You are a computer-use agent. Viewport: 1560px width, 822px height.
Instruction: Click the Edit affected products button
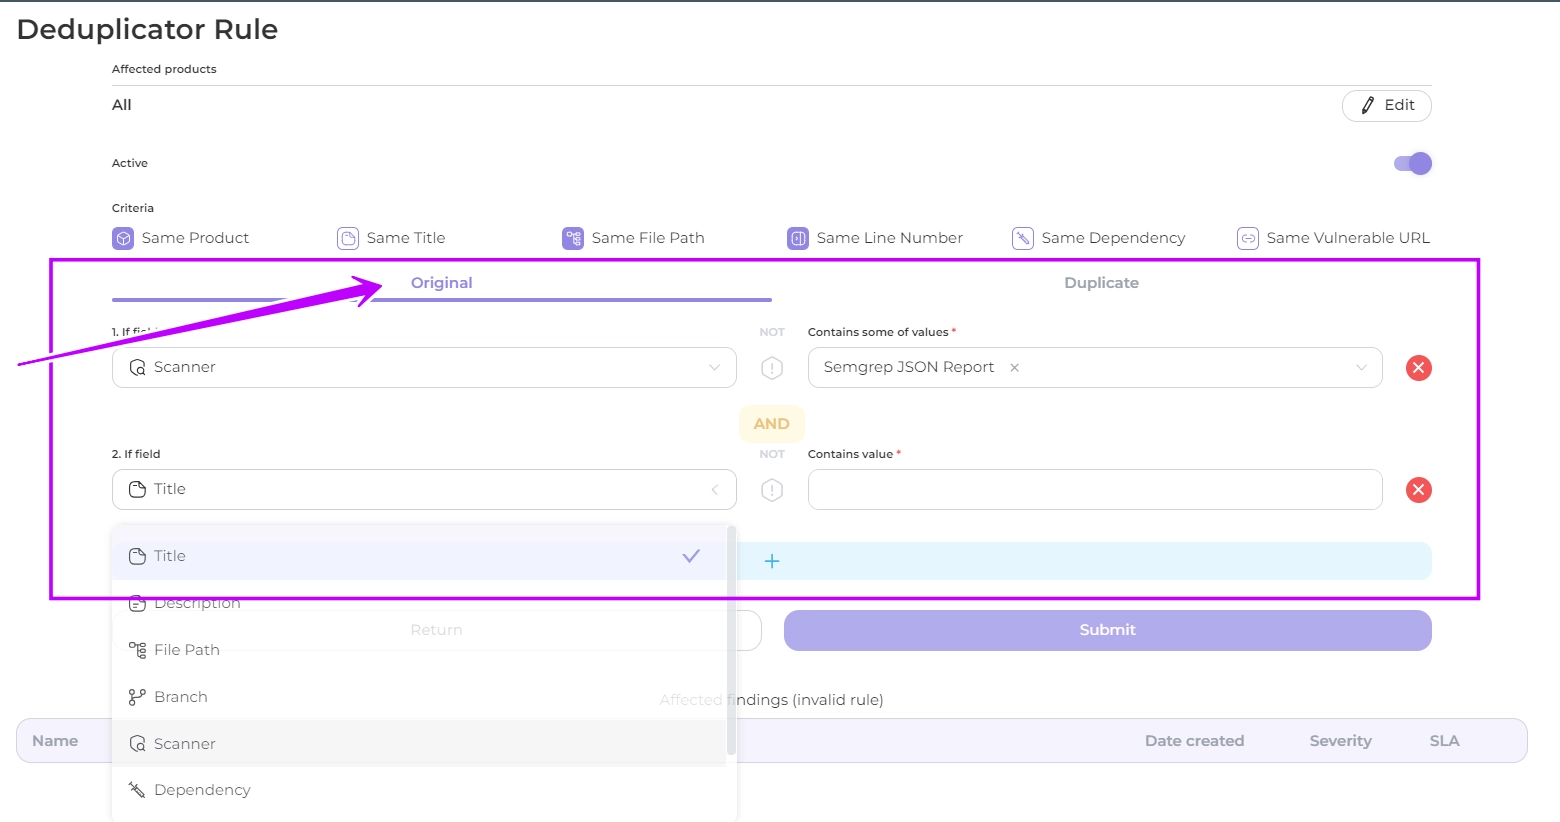tap(1386, 106)
